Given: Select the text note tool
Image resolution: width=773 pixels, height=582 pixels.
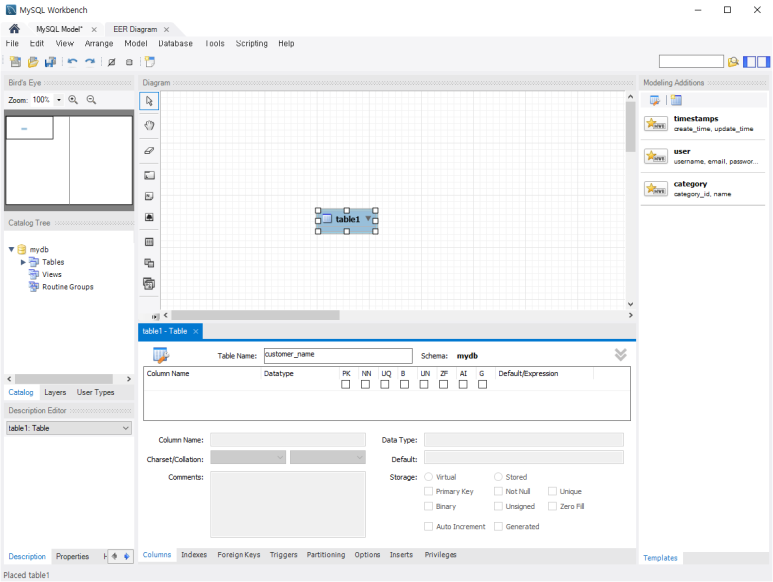Looking at the screenshot, I should tap(149, 196).
